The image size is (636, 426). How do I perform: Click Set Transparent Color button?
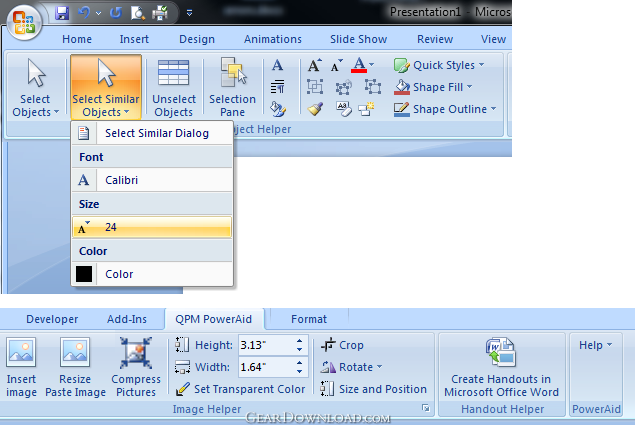(x=240, y=389)
